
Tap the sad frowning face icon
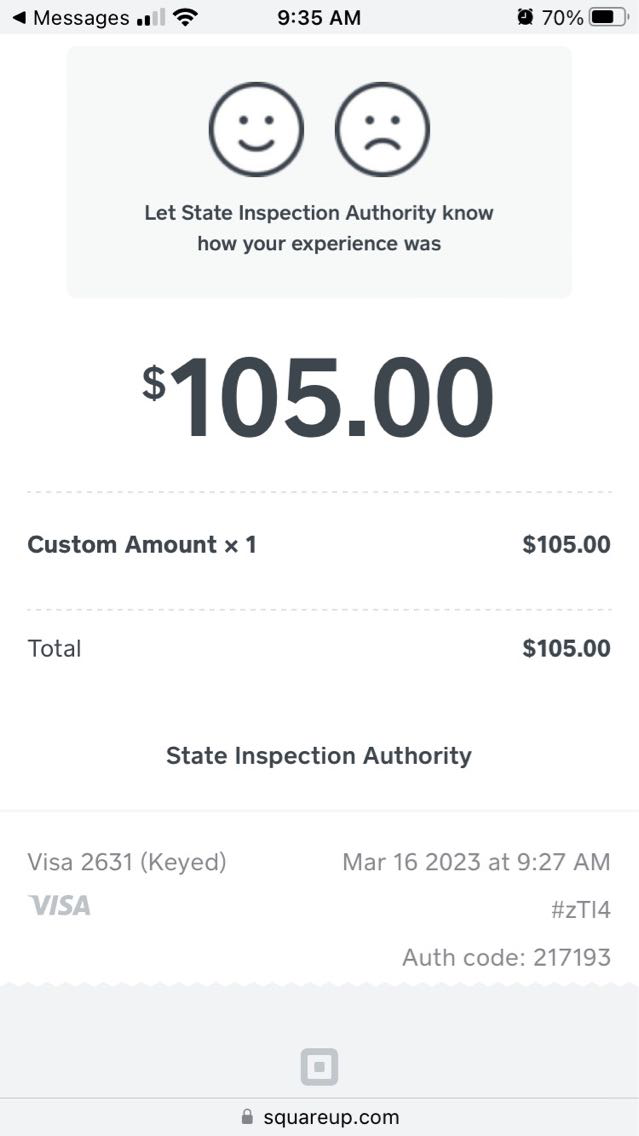382,130
